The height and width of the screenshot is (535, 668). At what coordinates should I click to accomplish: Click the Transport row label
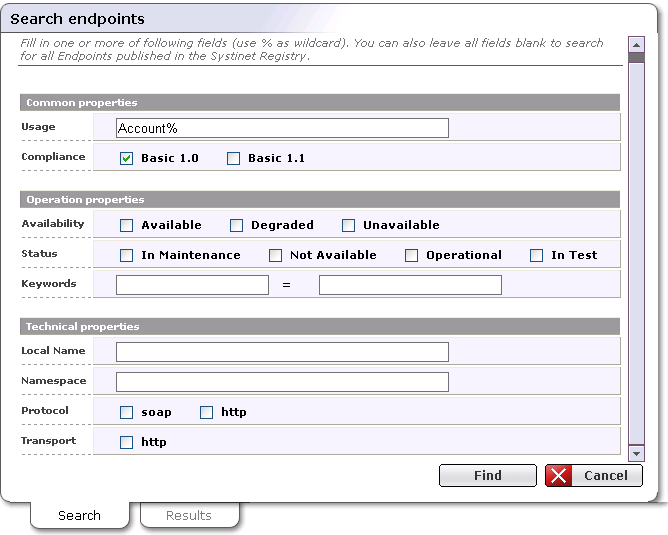point(49,441)
